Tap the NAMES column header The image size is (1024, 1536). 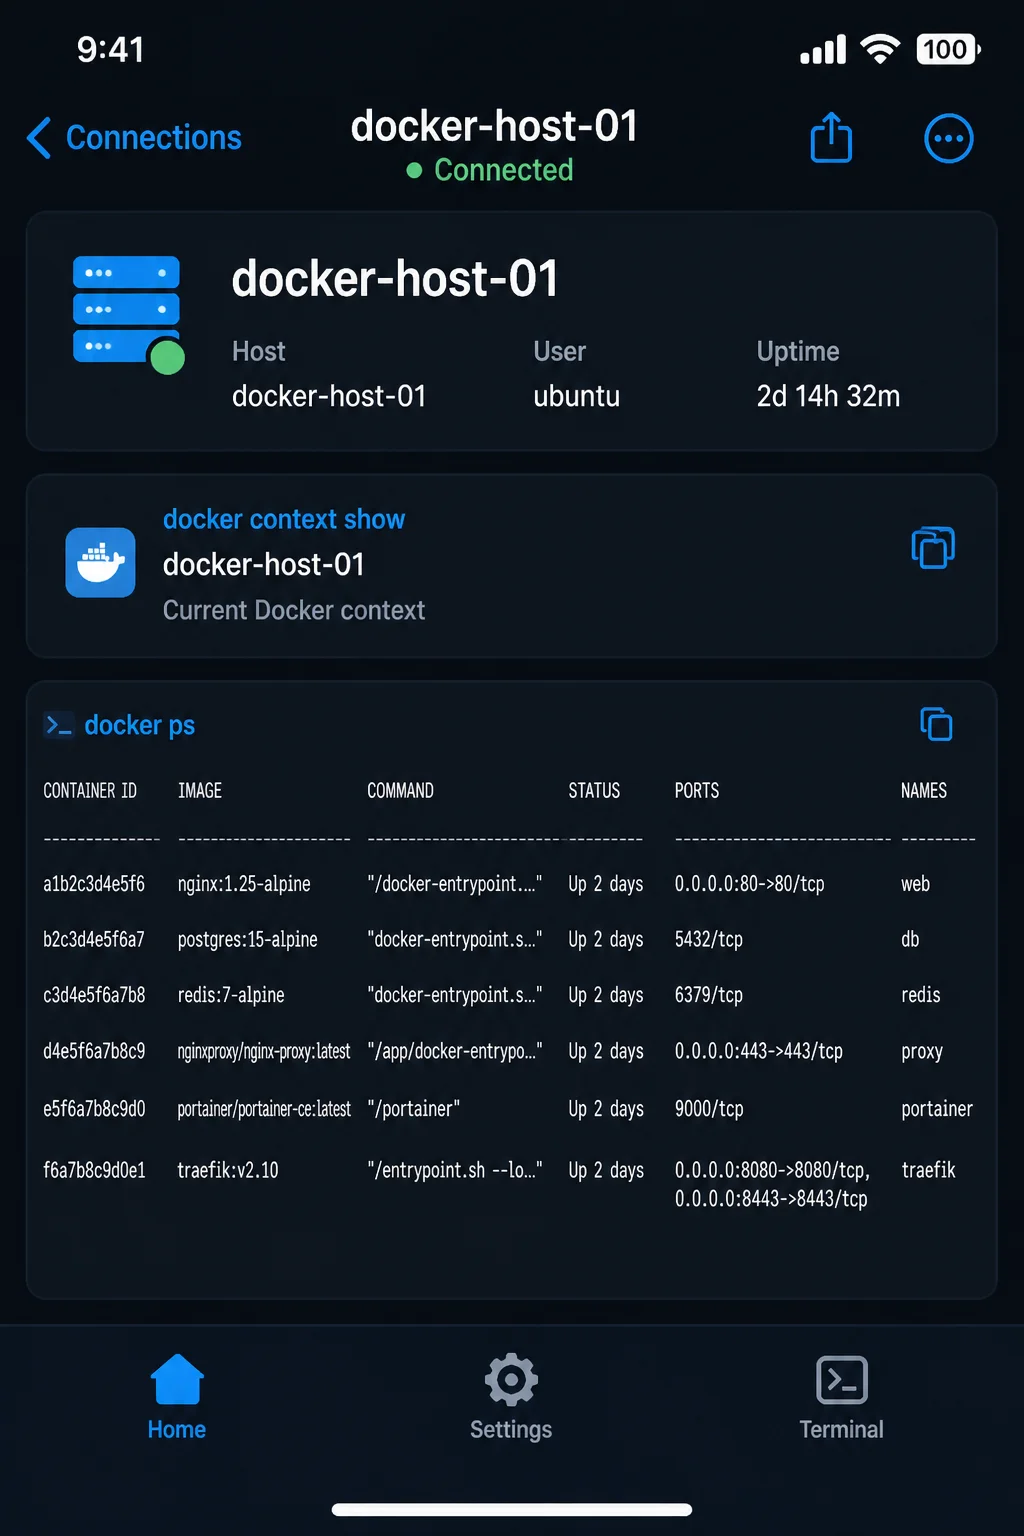[923, 791]
